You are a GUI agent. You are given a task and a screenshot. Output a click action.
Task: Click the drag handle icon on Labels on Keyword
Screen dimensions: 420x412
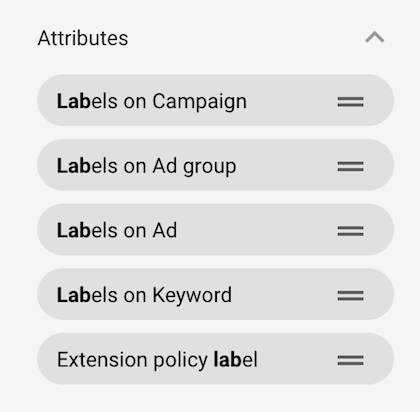[x=350, y=296]
